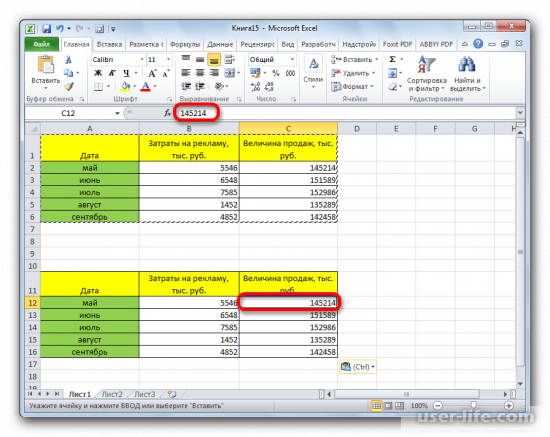The width and height of the screenshot is (550, 437).
Task: Click the Find and Select binoculars icon
Action: click(x=467, y=74)
